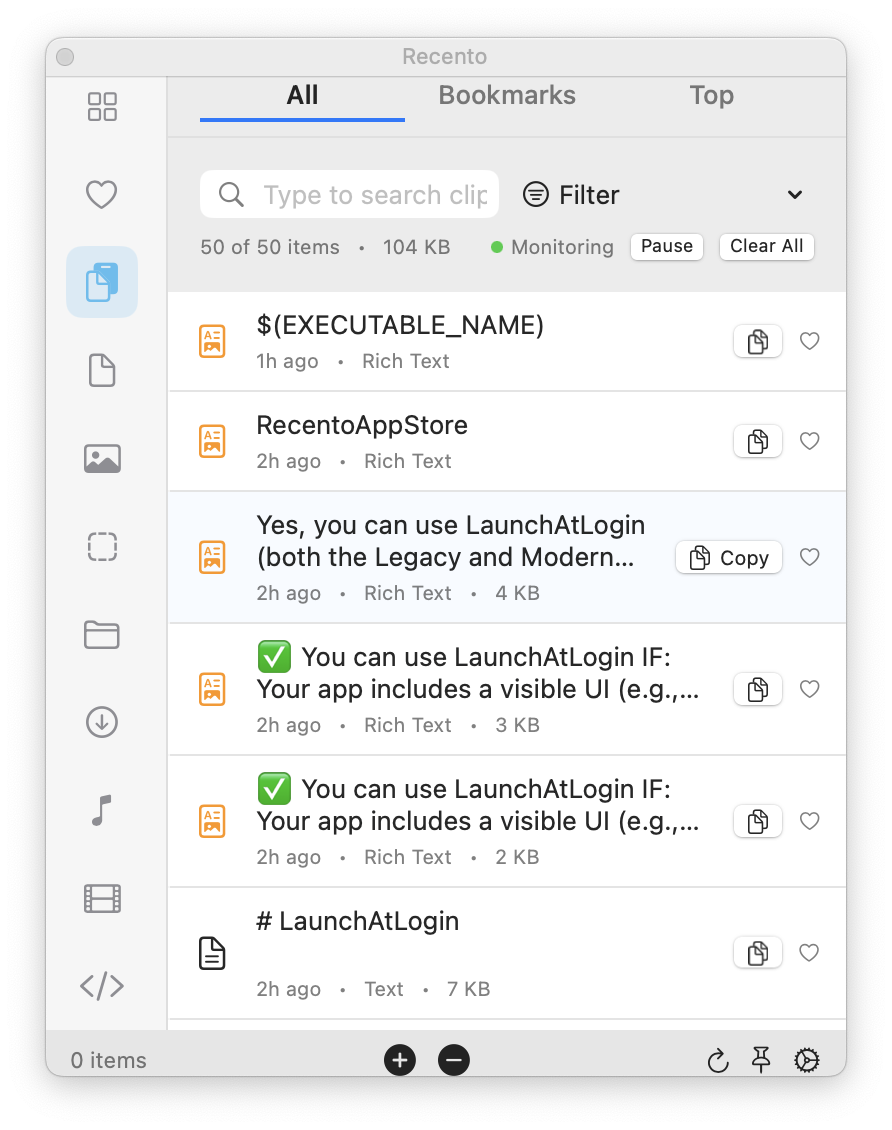The height and width of the screenshot is (1130, 892).
Task: Switch to the Top tab
Action: 711,95
